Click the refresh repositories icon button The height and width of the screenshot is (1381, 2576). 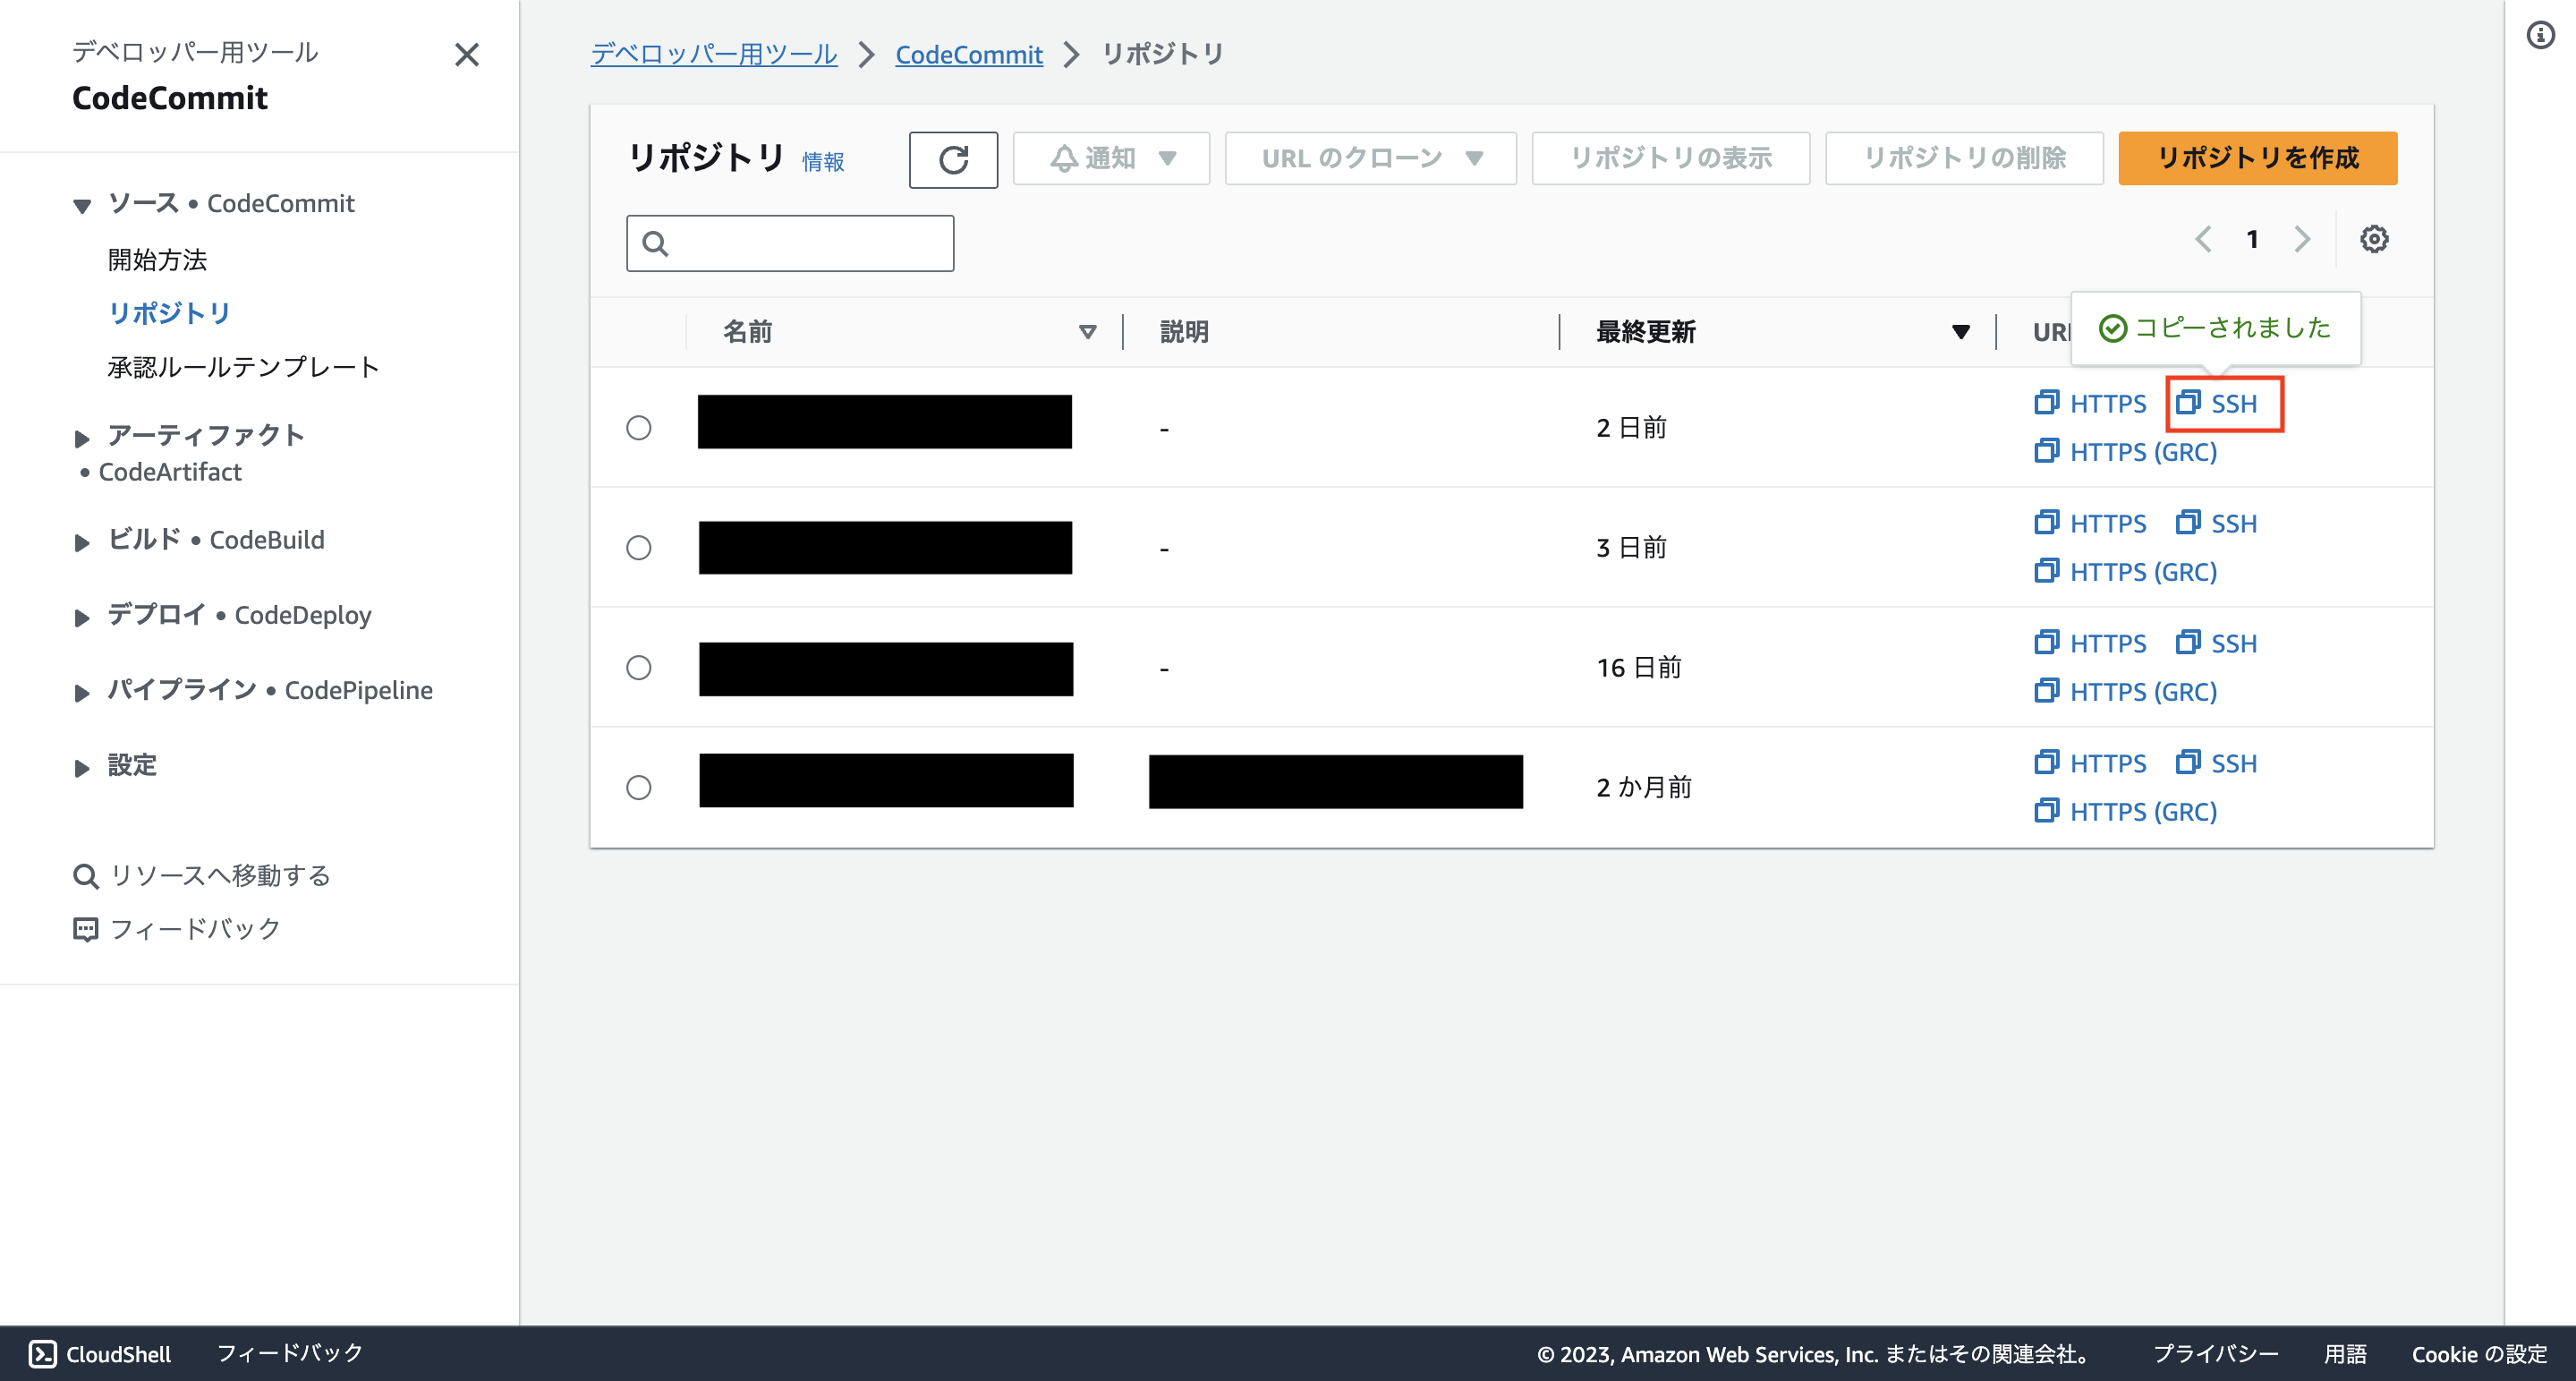click(x=952, y=159)
